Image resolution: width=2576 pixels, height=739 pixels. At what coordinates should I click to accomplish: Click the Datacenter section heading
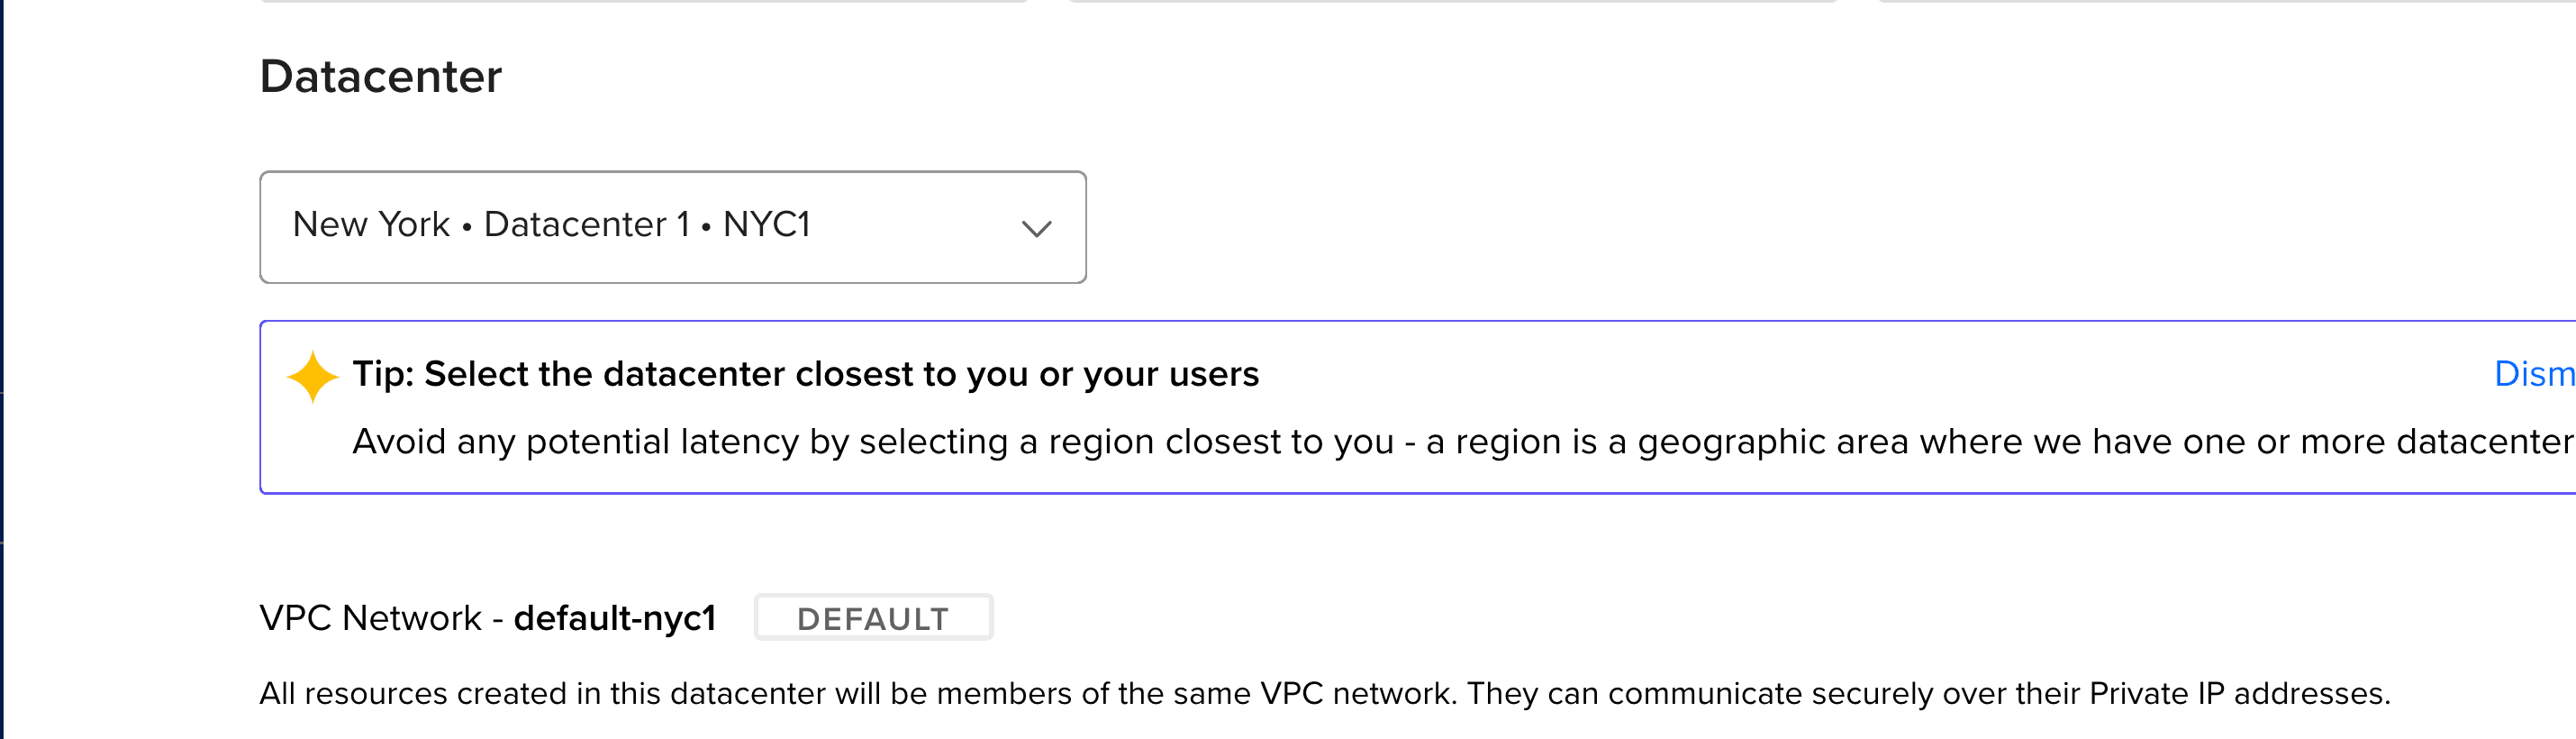(380, 77)
